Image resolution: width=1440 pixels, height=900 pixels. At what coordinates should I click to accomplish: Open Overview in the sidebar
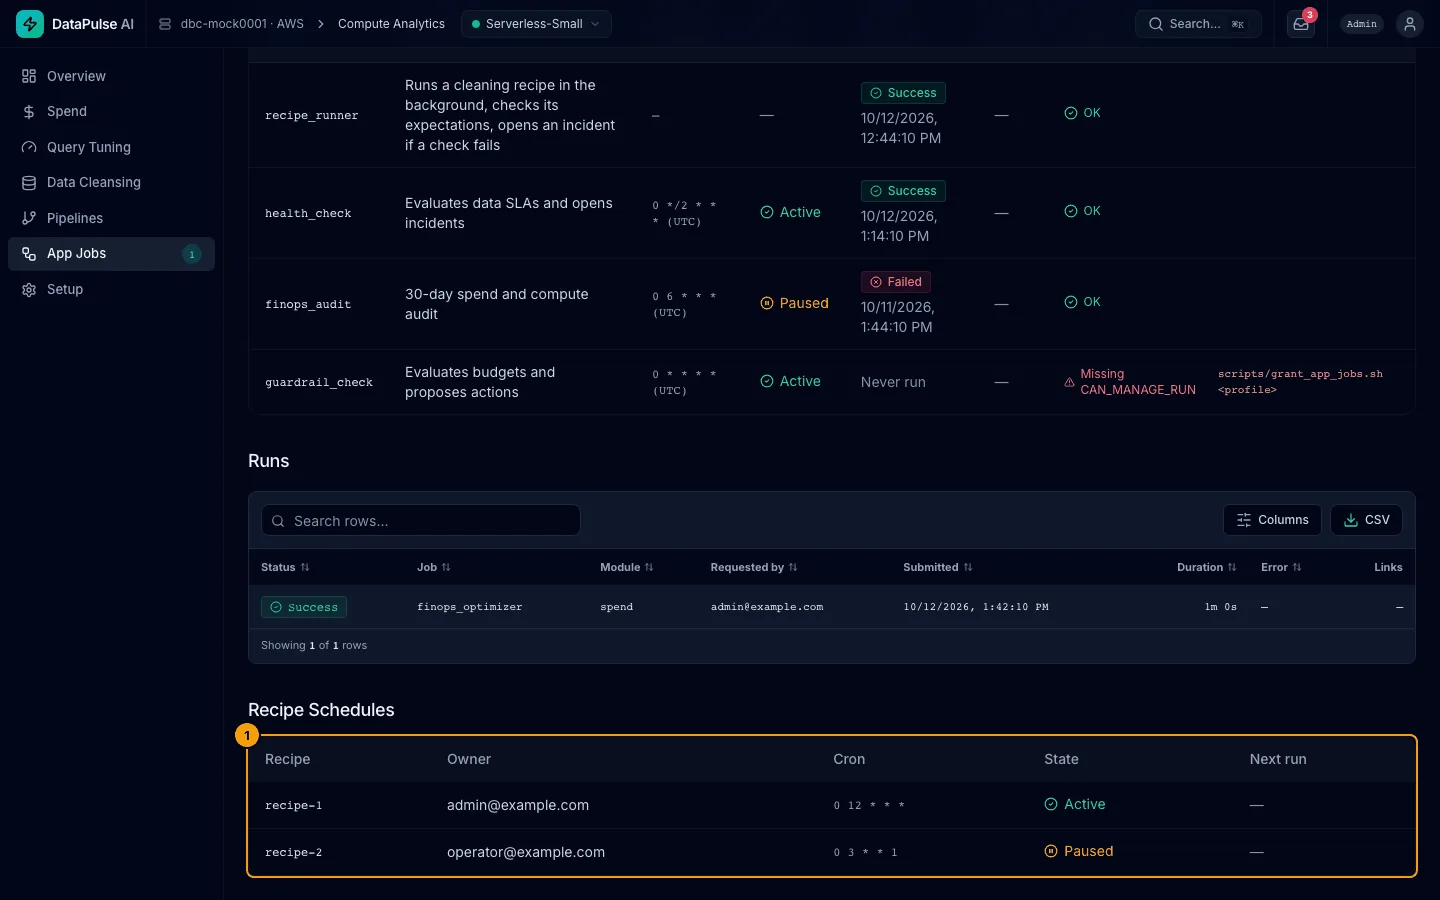pos(111,76)
